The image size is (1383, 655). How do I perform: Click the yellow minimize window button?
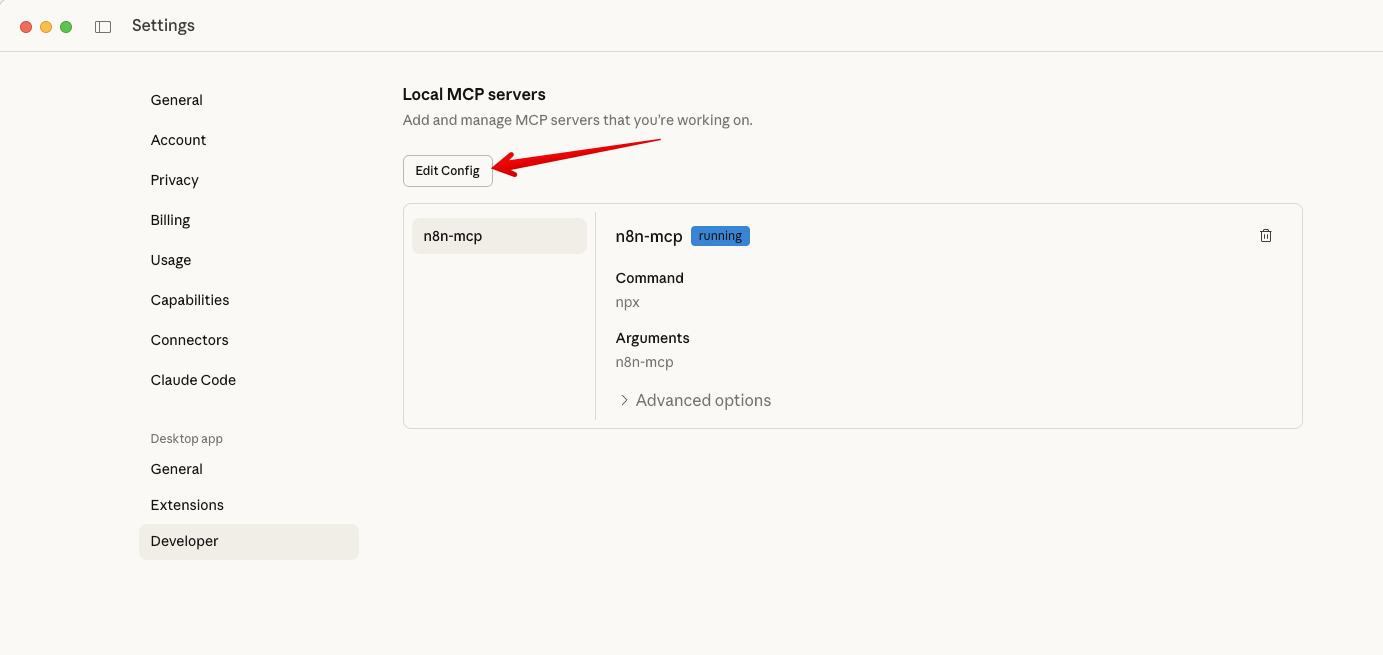pyautogui.click(x=46, y=27)
